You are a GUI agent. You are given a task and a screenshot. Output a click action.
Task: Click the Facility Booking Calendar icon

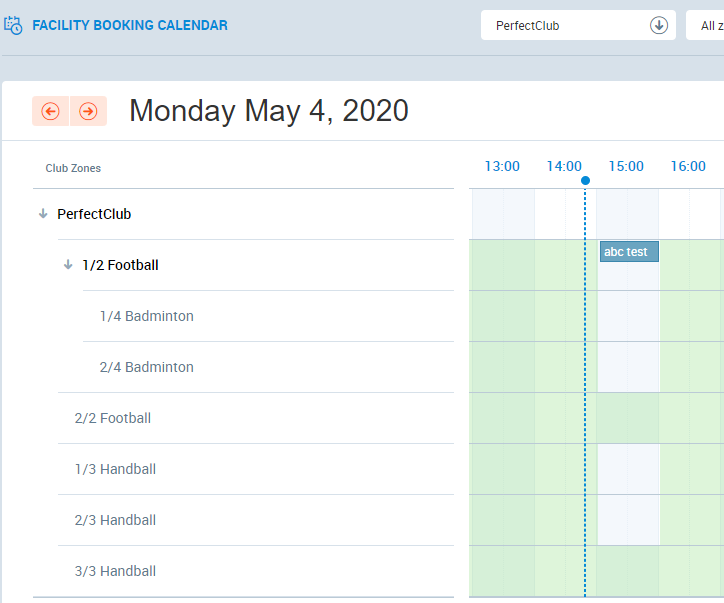click(14, 25)
